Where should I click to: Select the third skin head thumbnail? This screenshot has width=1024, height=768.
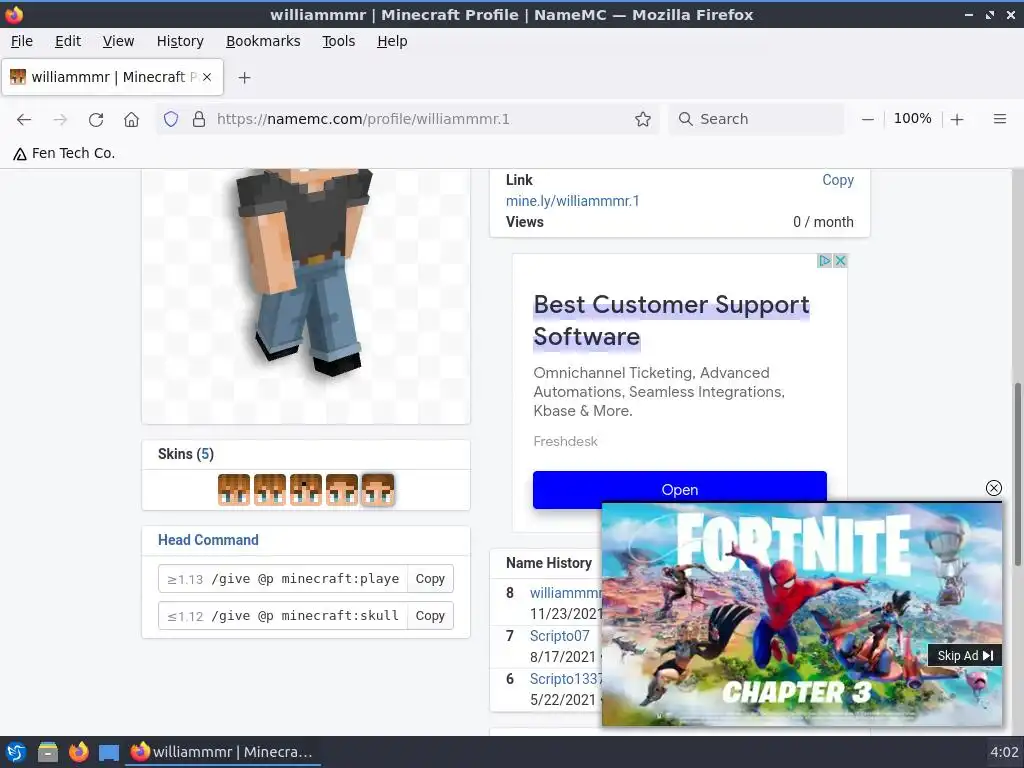click(306, 490)
